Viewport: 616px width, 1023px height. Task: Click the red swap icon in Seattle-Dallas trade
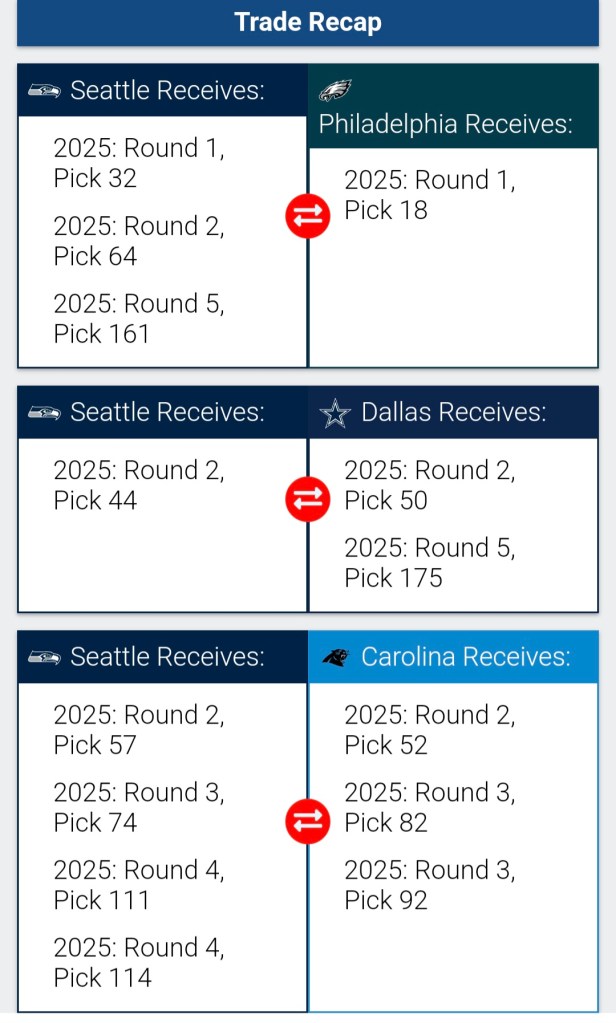[307, 498]
